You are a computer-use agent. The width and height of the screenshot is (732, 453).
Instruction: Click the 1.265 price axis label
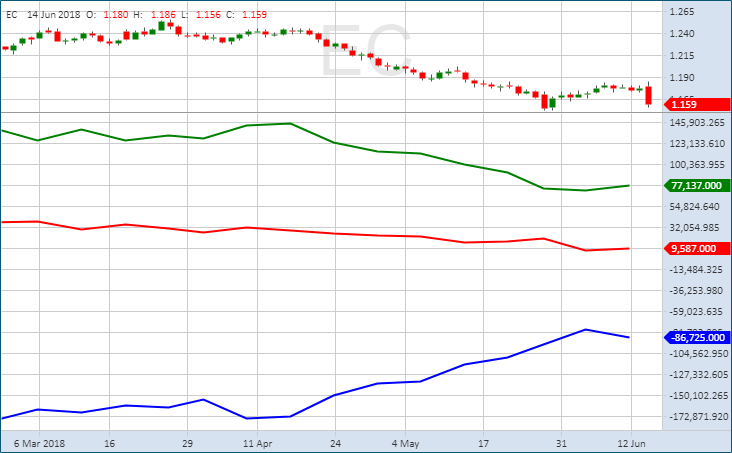point(682,12)
